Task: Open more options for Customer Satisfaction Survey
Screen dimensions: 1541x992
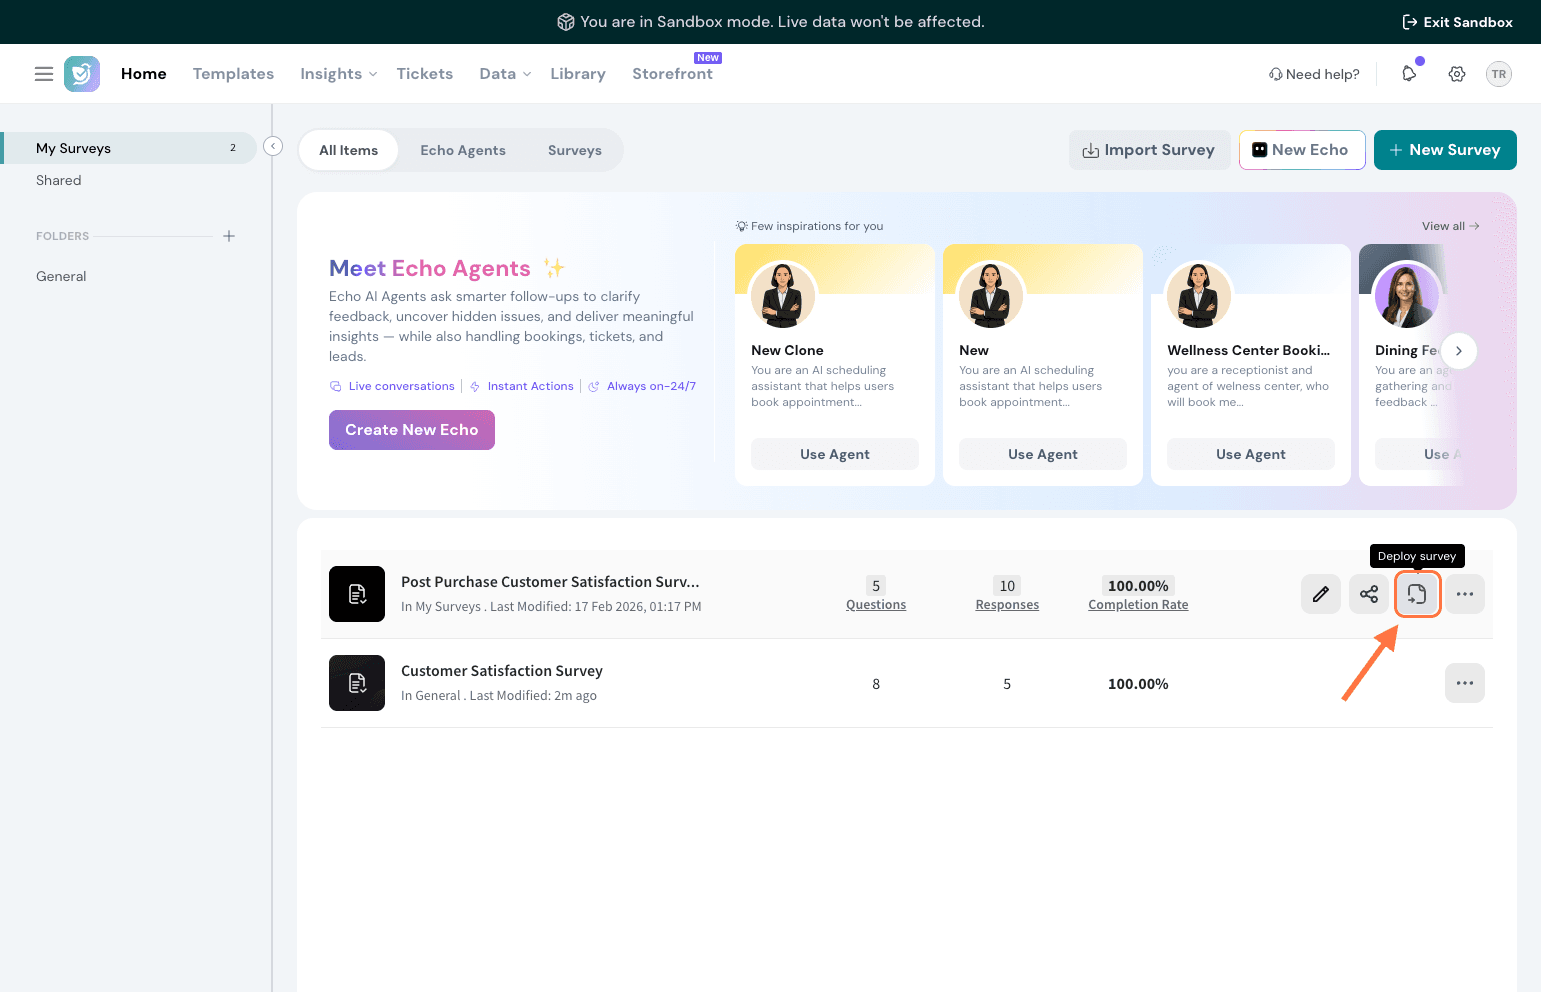Action: click(1464, 683)
